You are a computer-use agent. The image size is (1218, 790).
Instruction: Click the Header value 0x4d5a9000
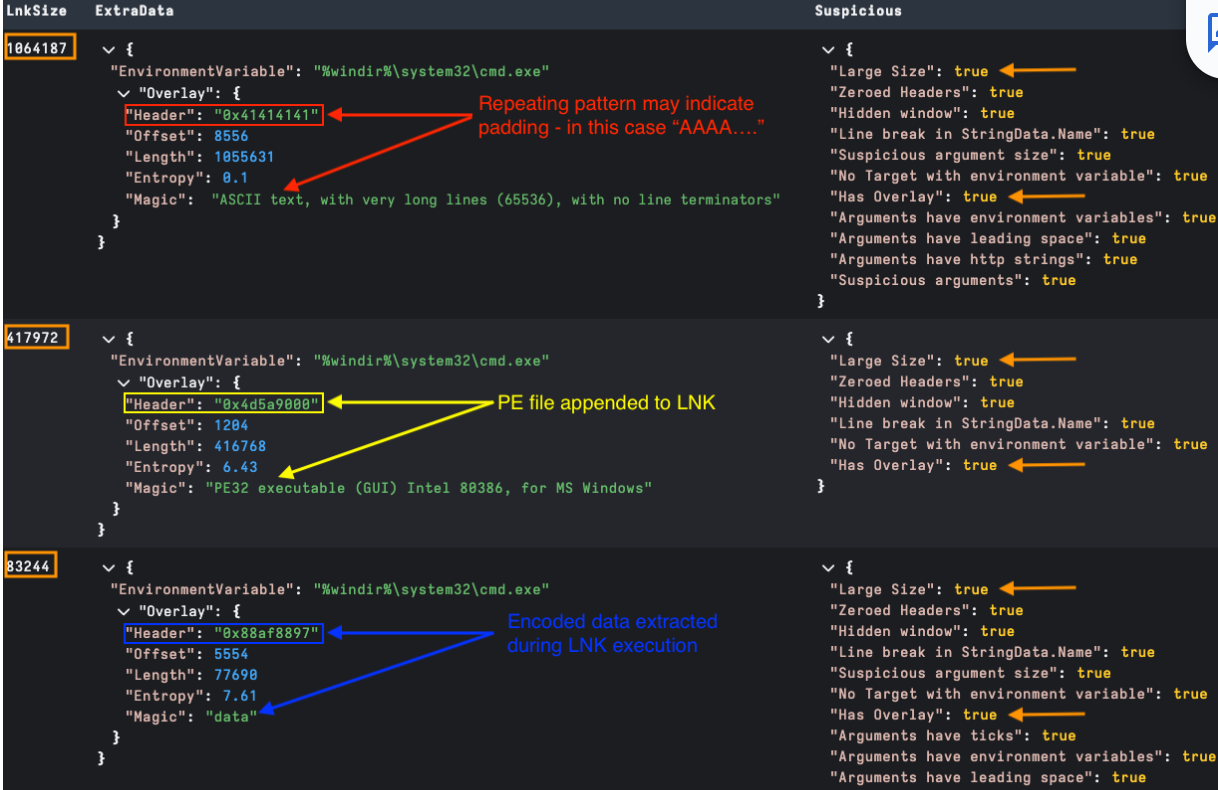coord(267,404)
